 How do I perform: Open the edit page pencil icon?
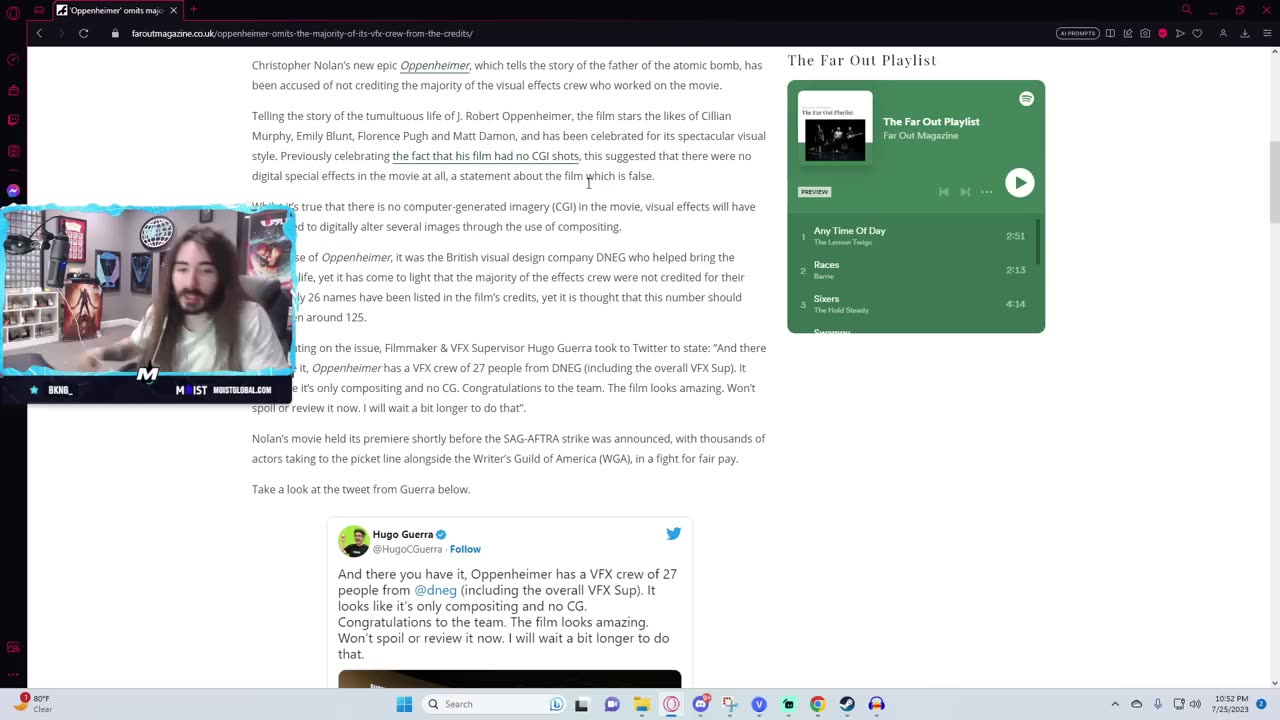[x=1128, y=33]
